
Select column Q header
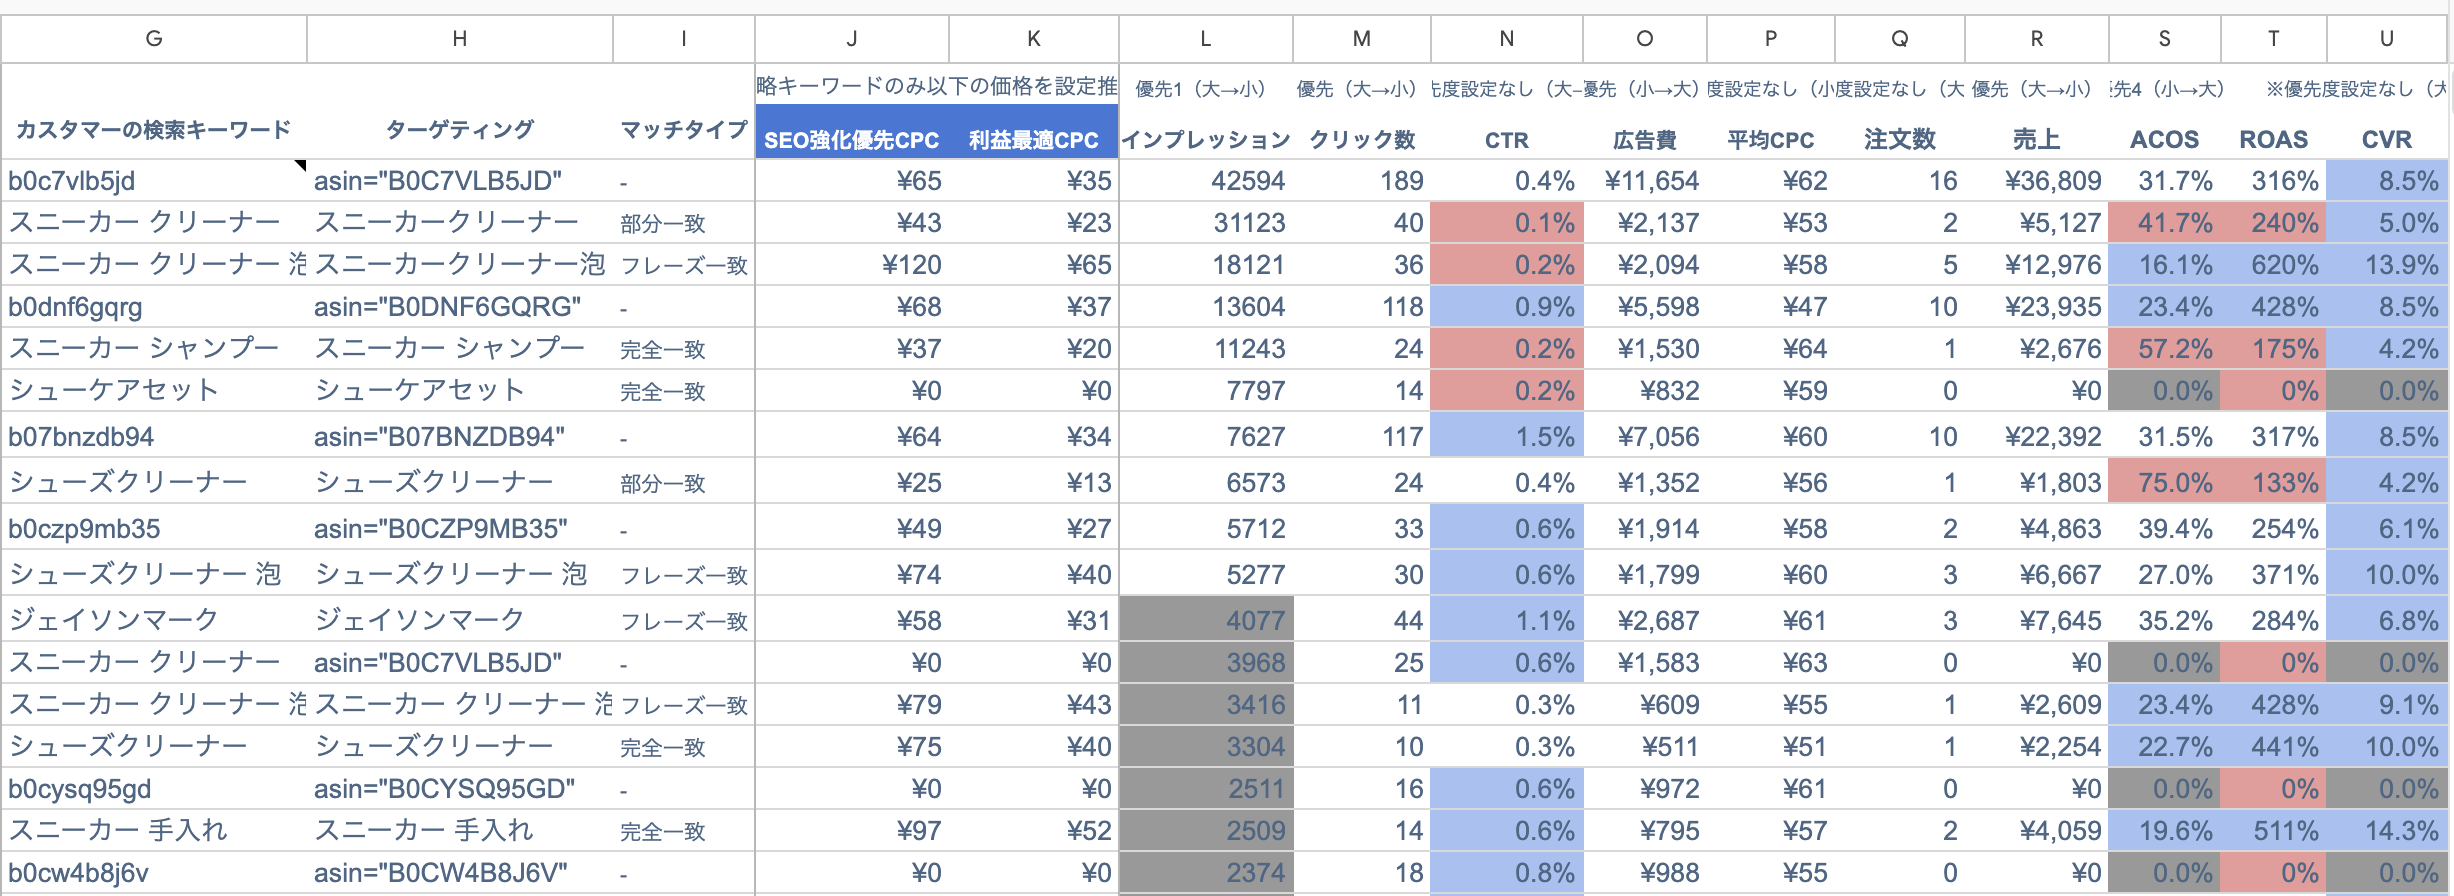1900,39
